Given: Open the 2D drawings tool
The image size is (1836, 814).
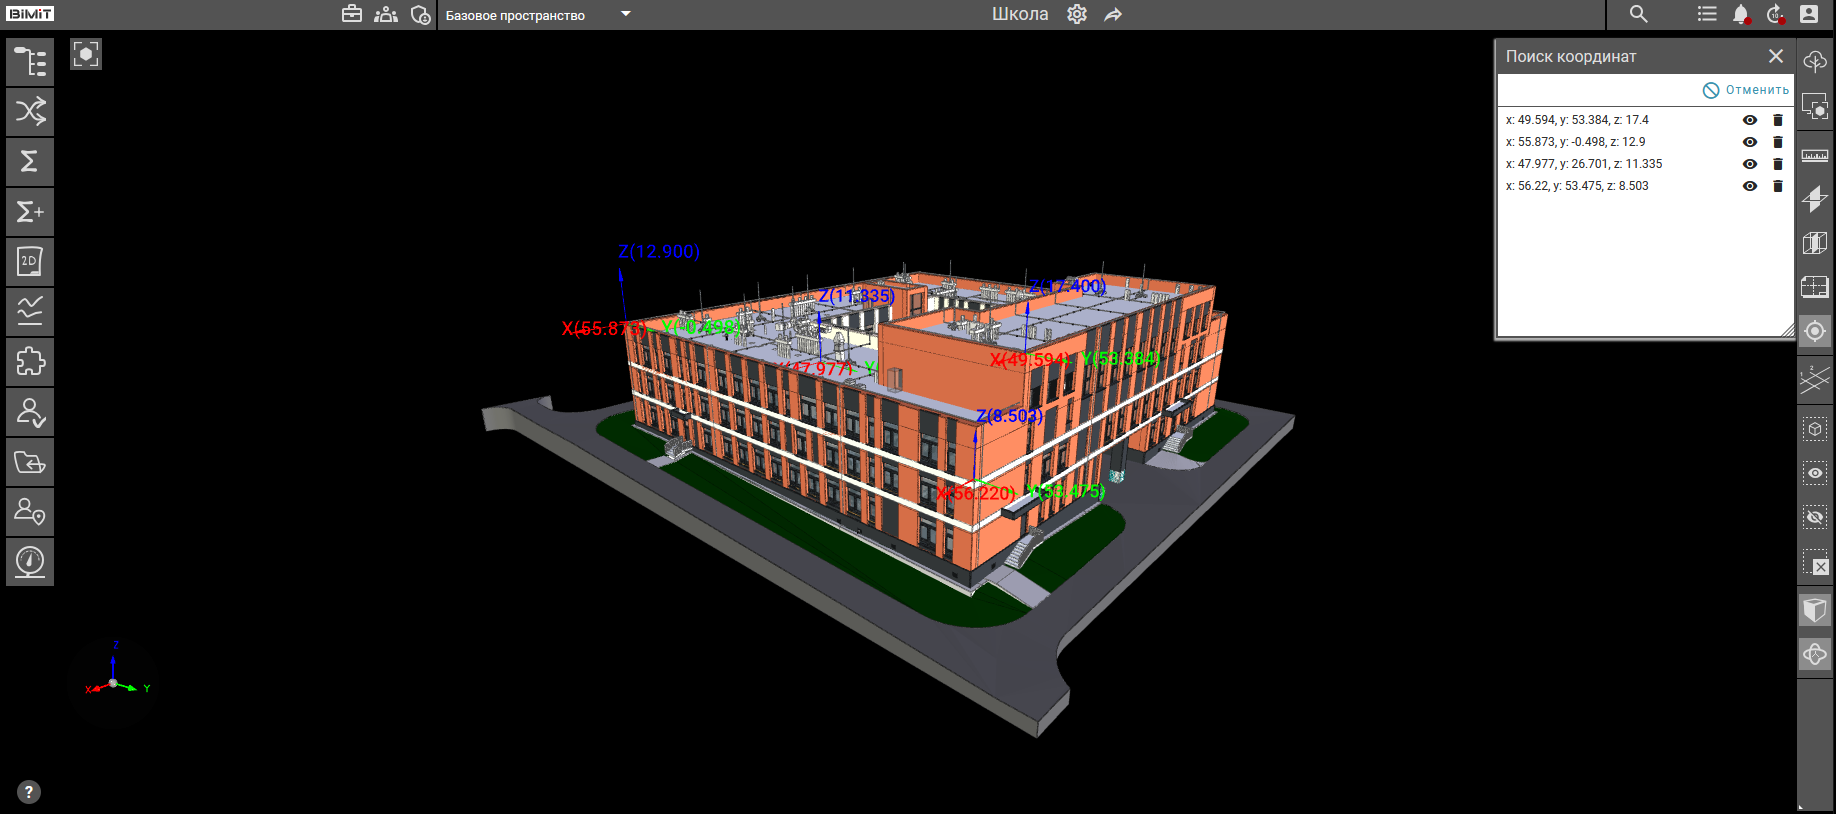Looking at the screenshot, I should coord(30,262).
